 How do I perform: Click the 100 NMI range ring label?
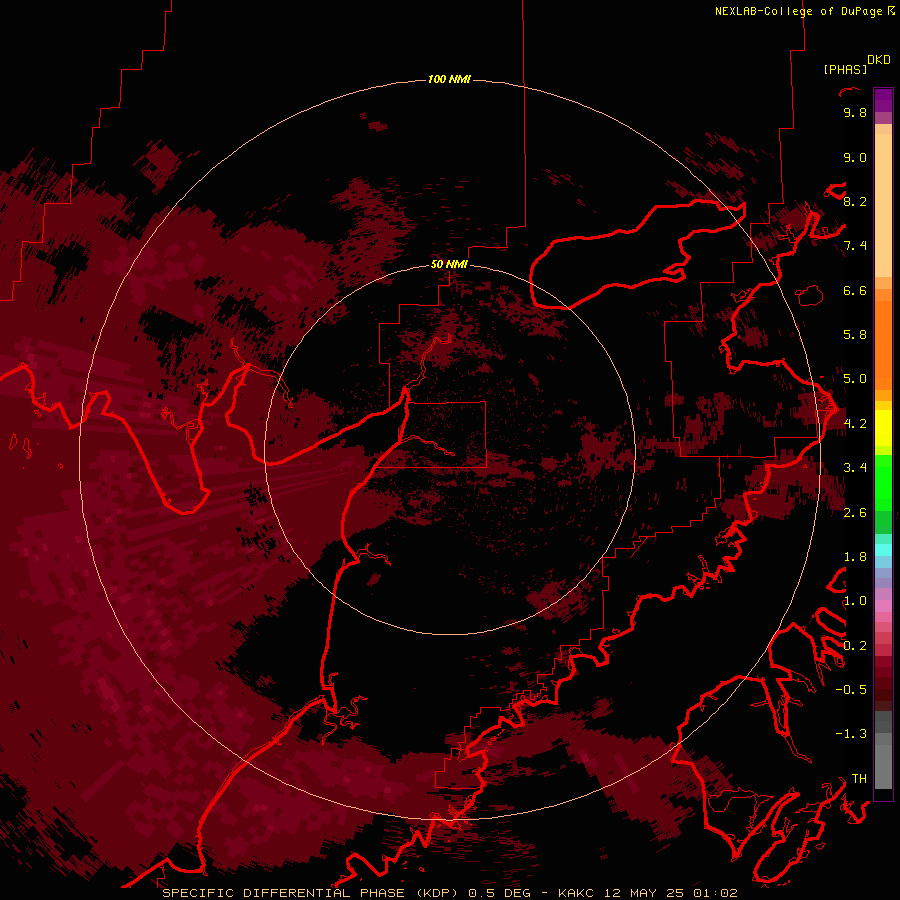pyautogui.click(x=449, y=79)
